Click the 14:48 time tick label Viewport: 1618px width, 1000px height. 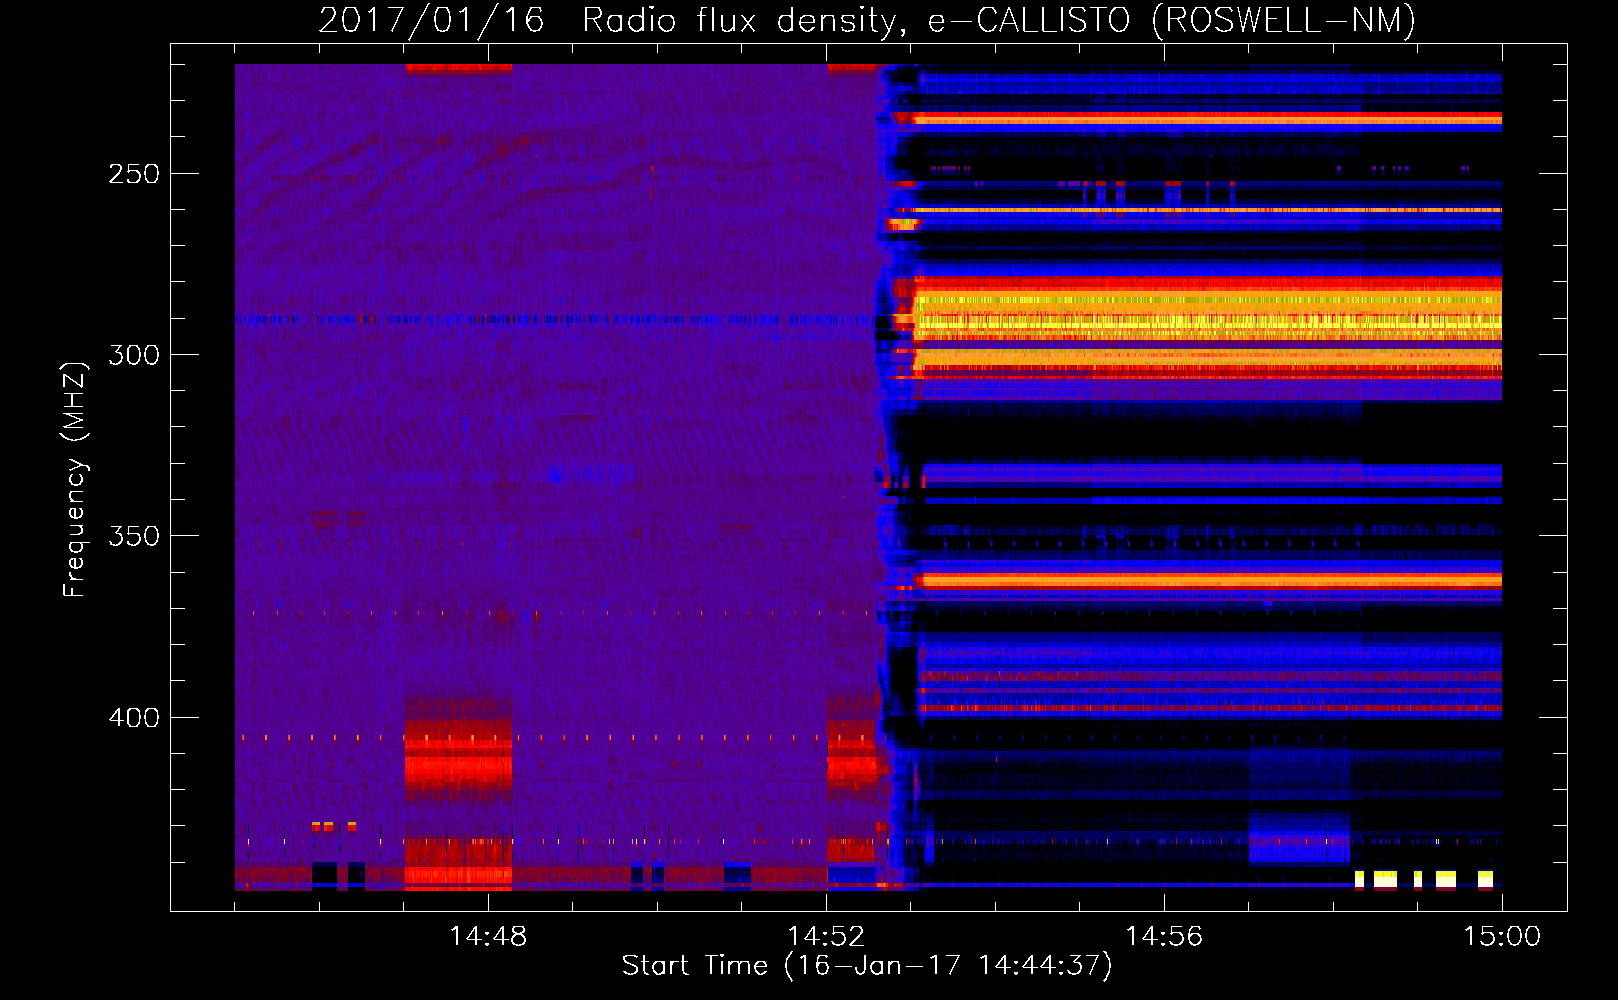pos(488,937)
